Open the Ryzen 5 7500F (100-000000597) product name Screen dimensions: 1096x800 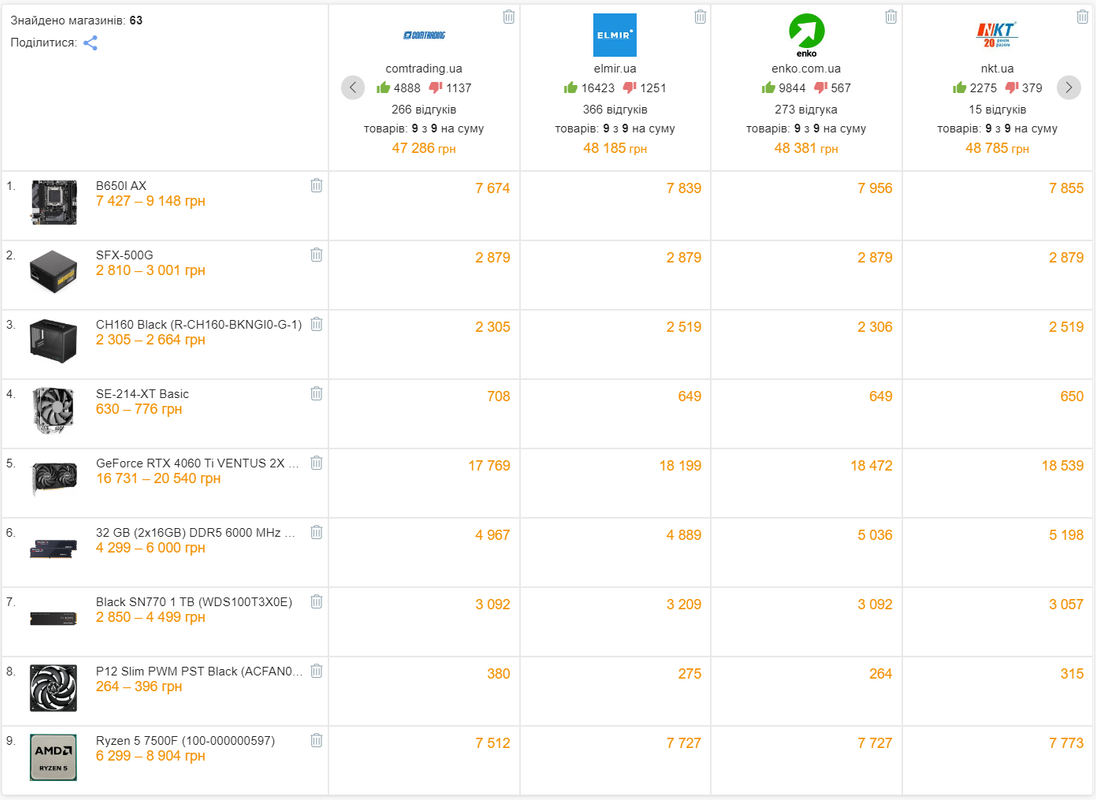point(185,740)
